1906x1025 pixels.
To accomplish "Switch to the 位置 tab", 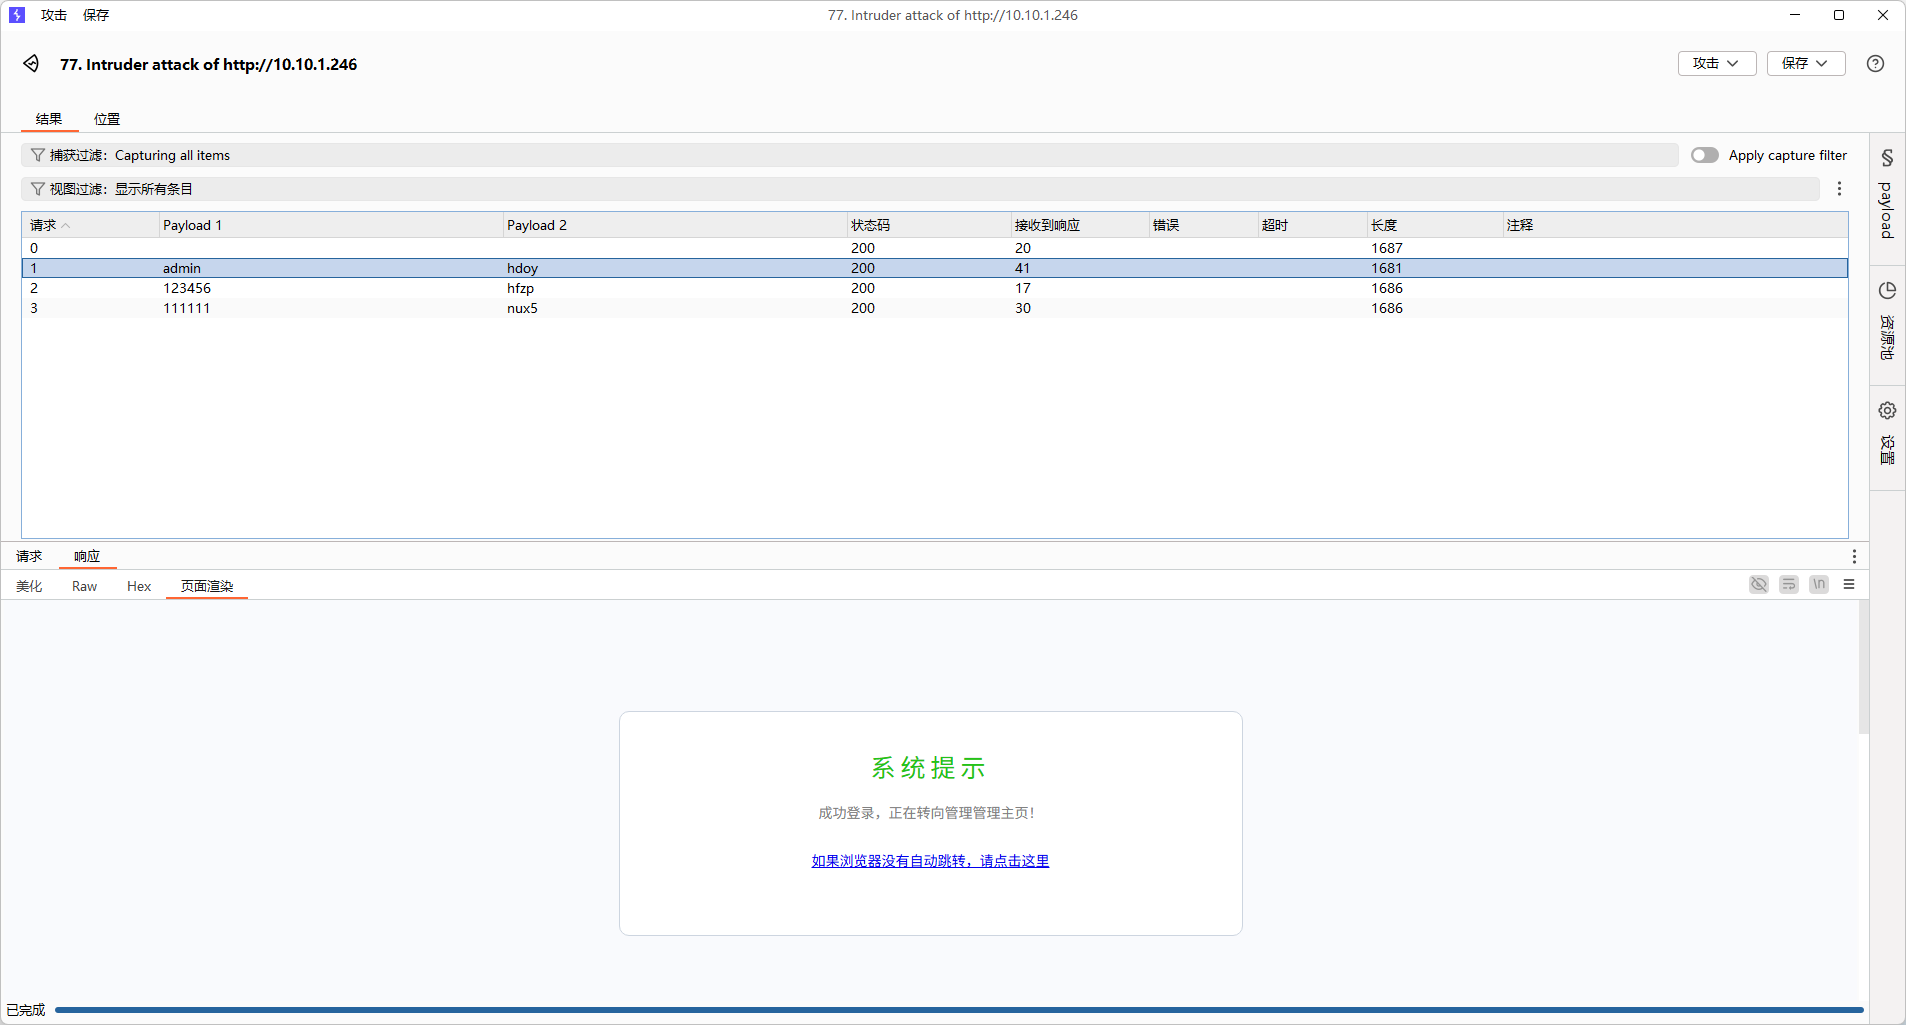I will point(107,119).
